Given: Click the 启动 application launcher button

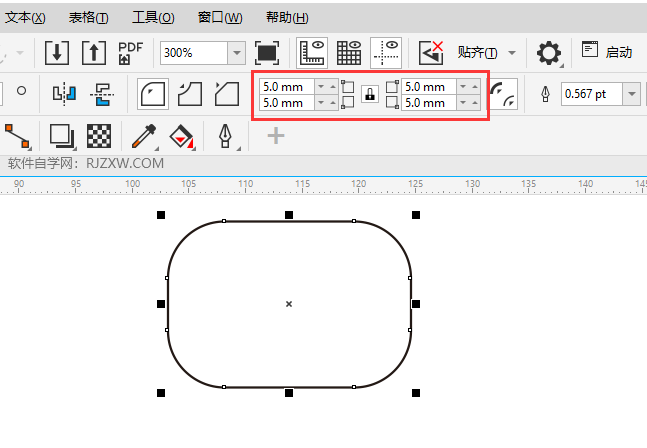Looking at the screenshot, I should coord(607,51).
